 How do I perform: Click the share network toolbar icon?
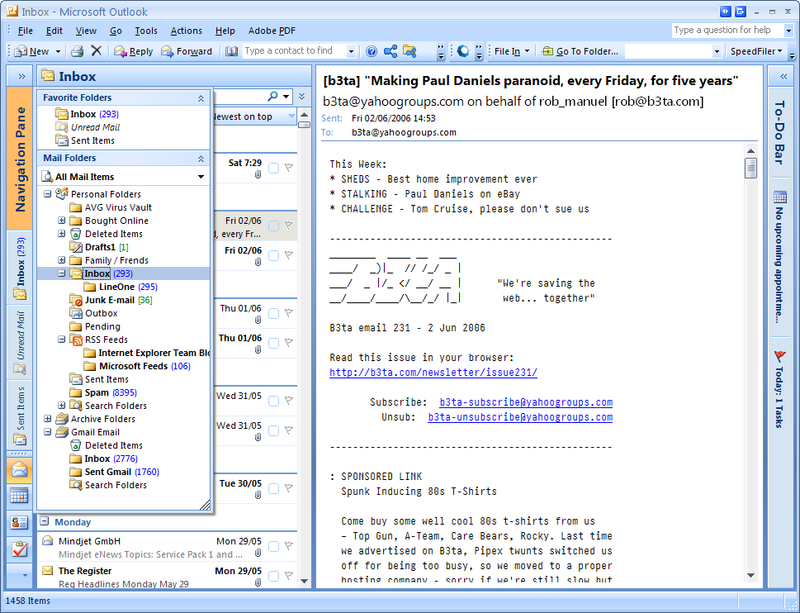pyautogui.click(x=390, y=51)
